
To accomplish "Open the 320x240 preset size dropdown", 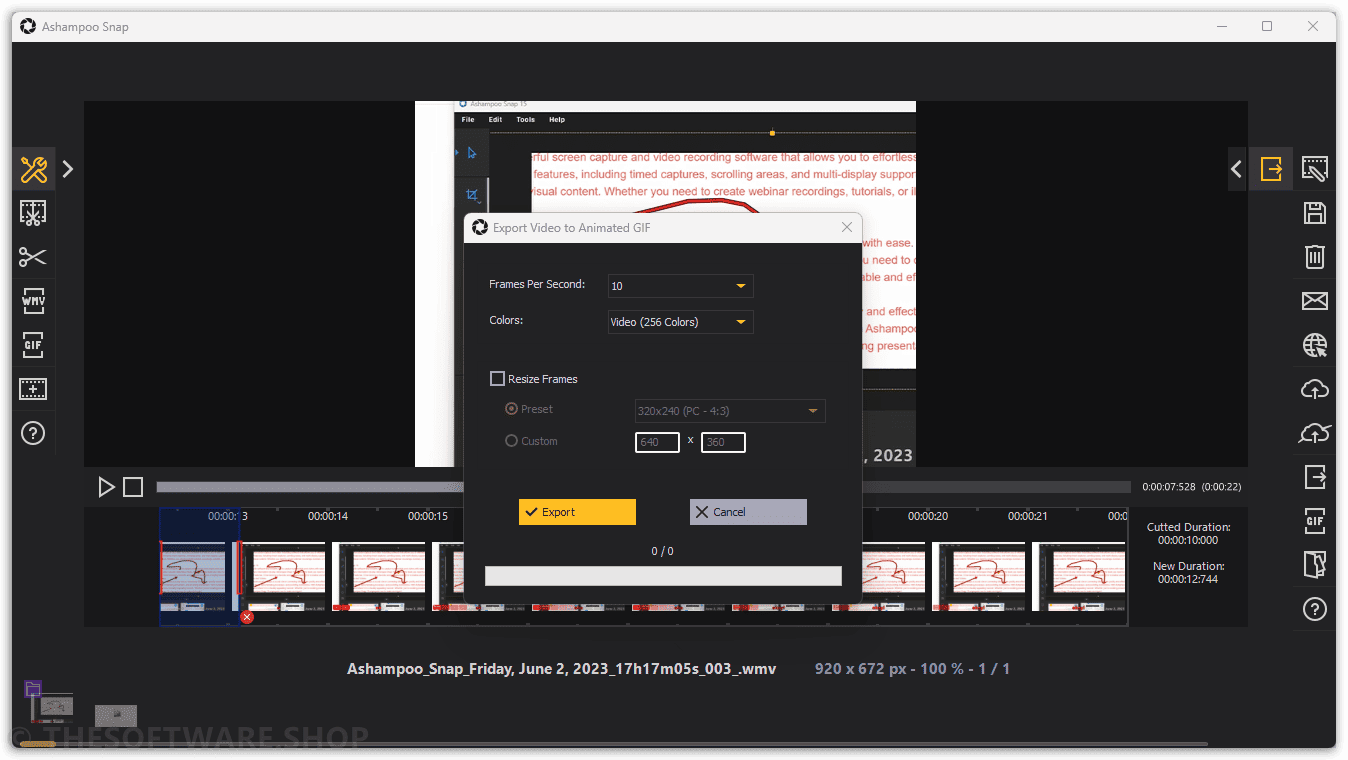I will 730,410.
